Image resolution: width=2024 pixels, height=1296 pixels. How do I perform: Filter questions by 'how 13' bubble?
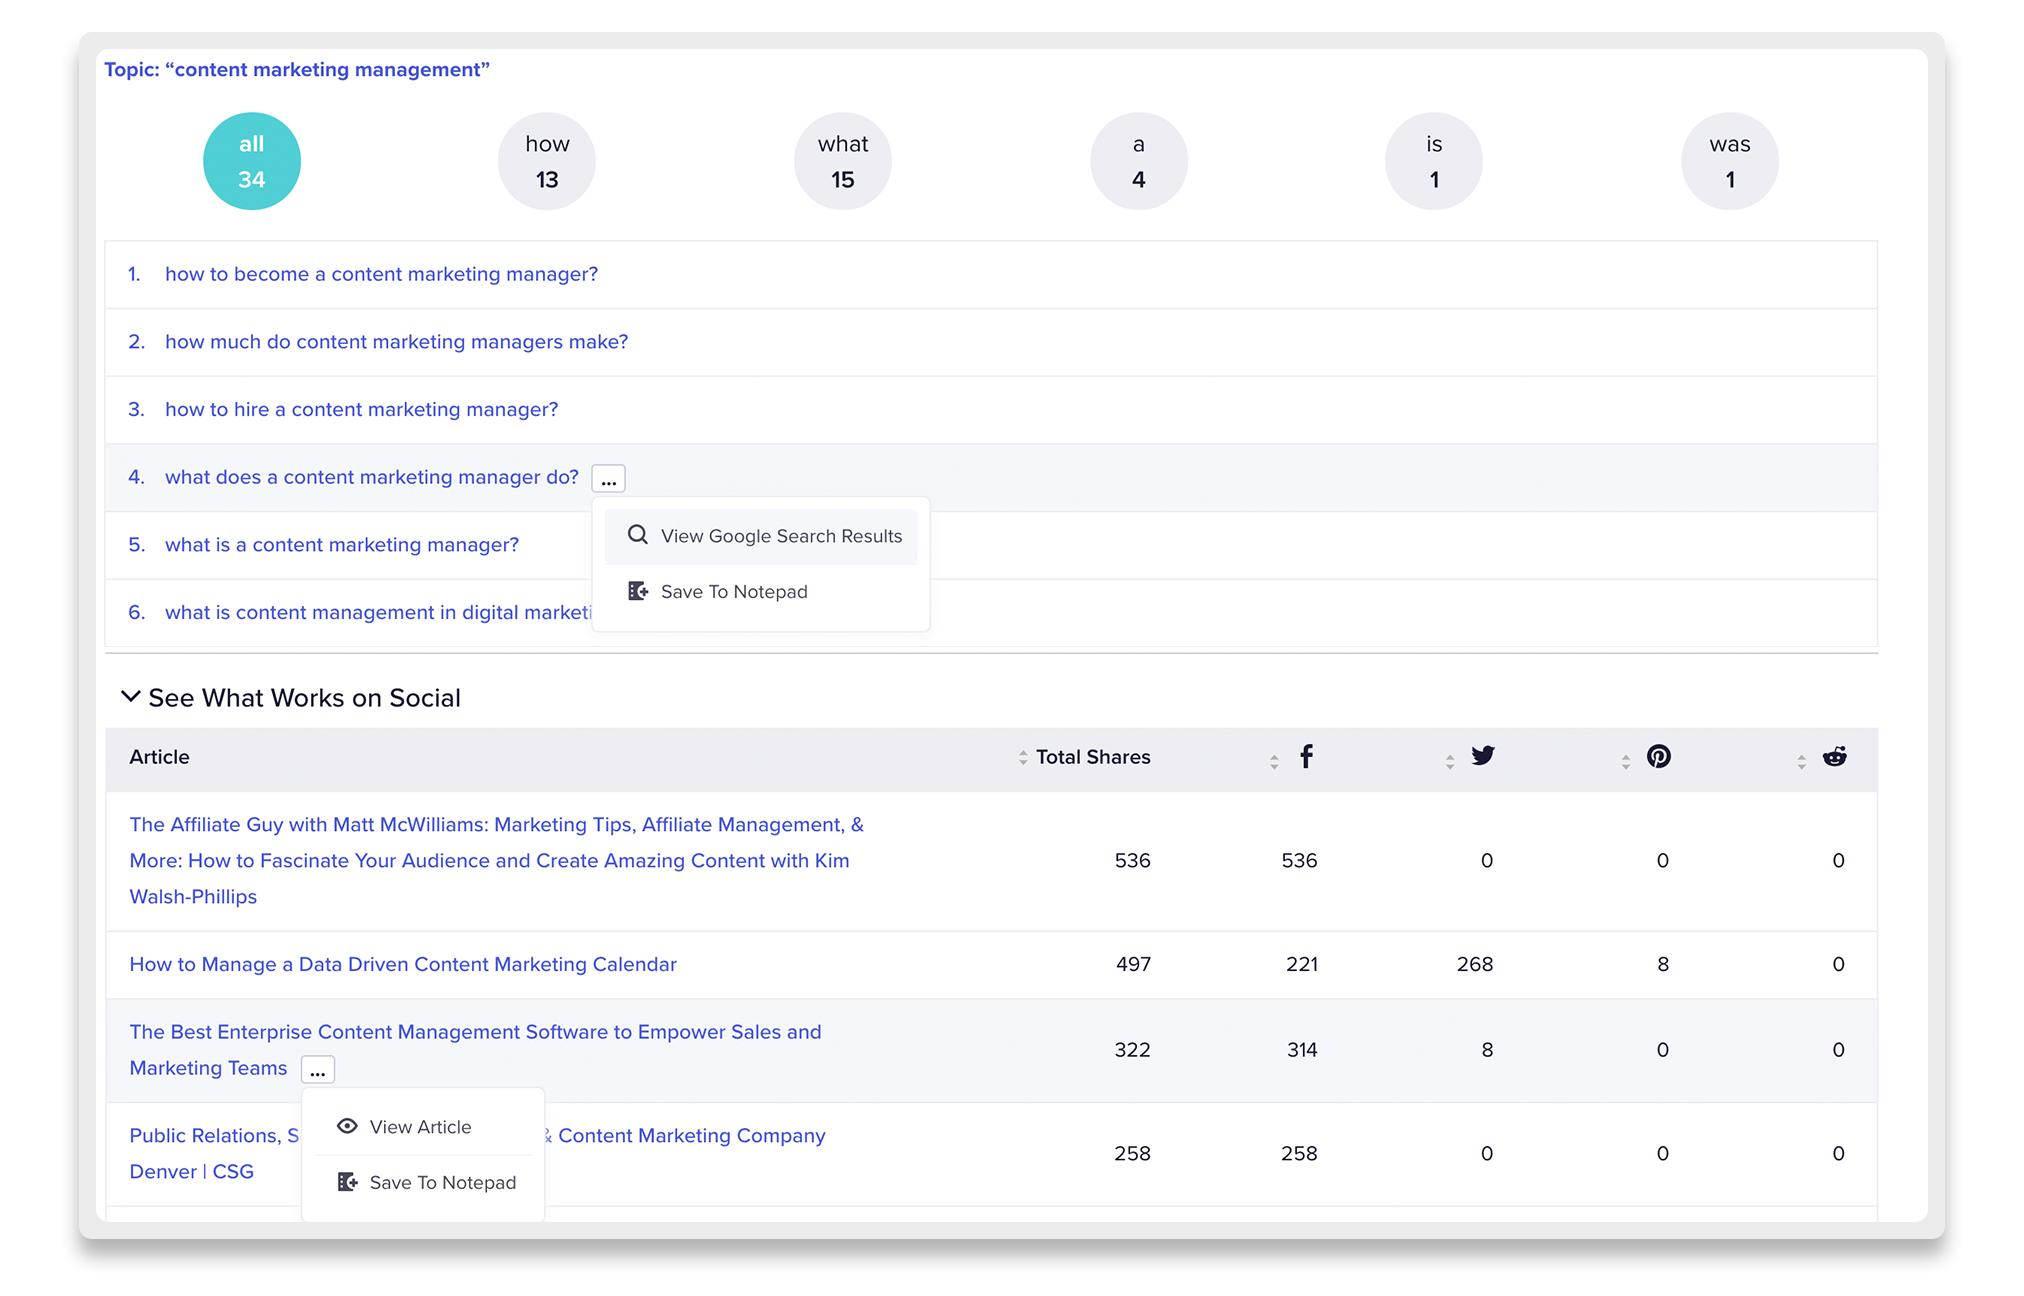(547, 161)
